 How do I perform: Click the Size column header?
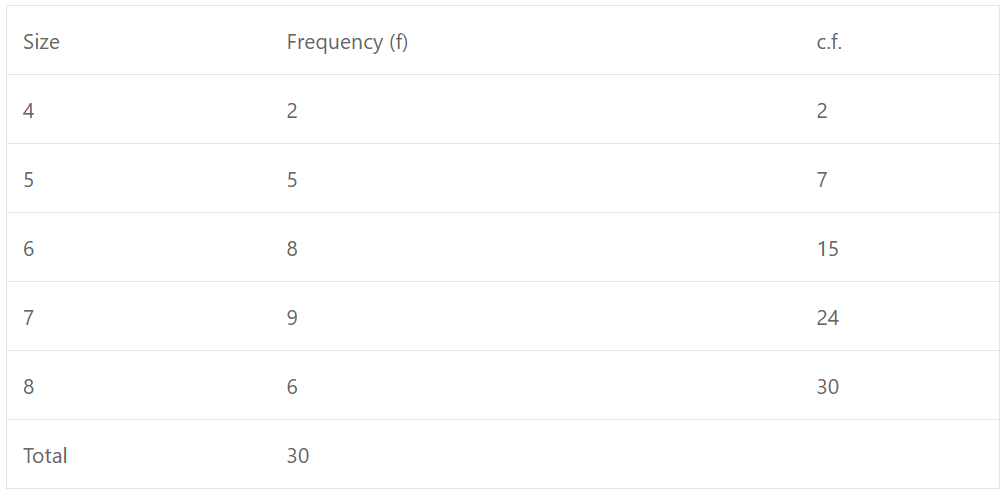[41, 42]
